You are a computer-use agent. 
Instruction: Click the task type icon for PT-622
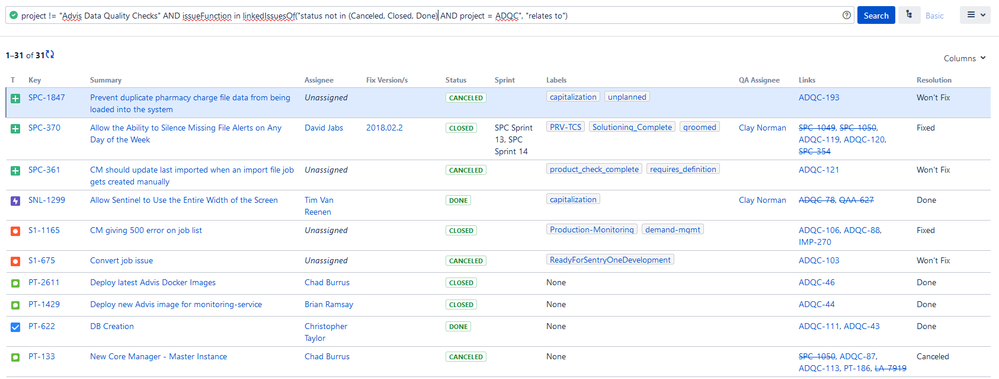tap(16, 327)
